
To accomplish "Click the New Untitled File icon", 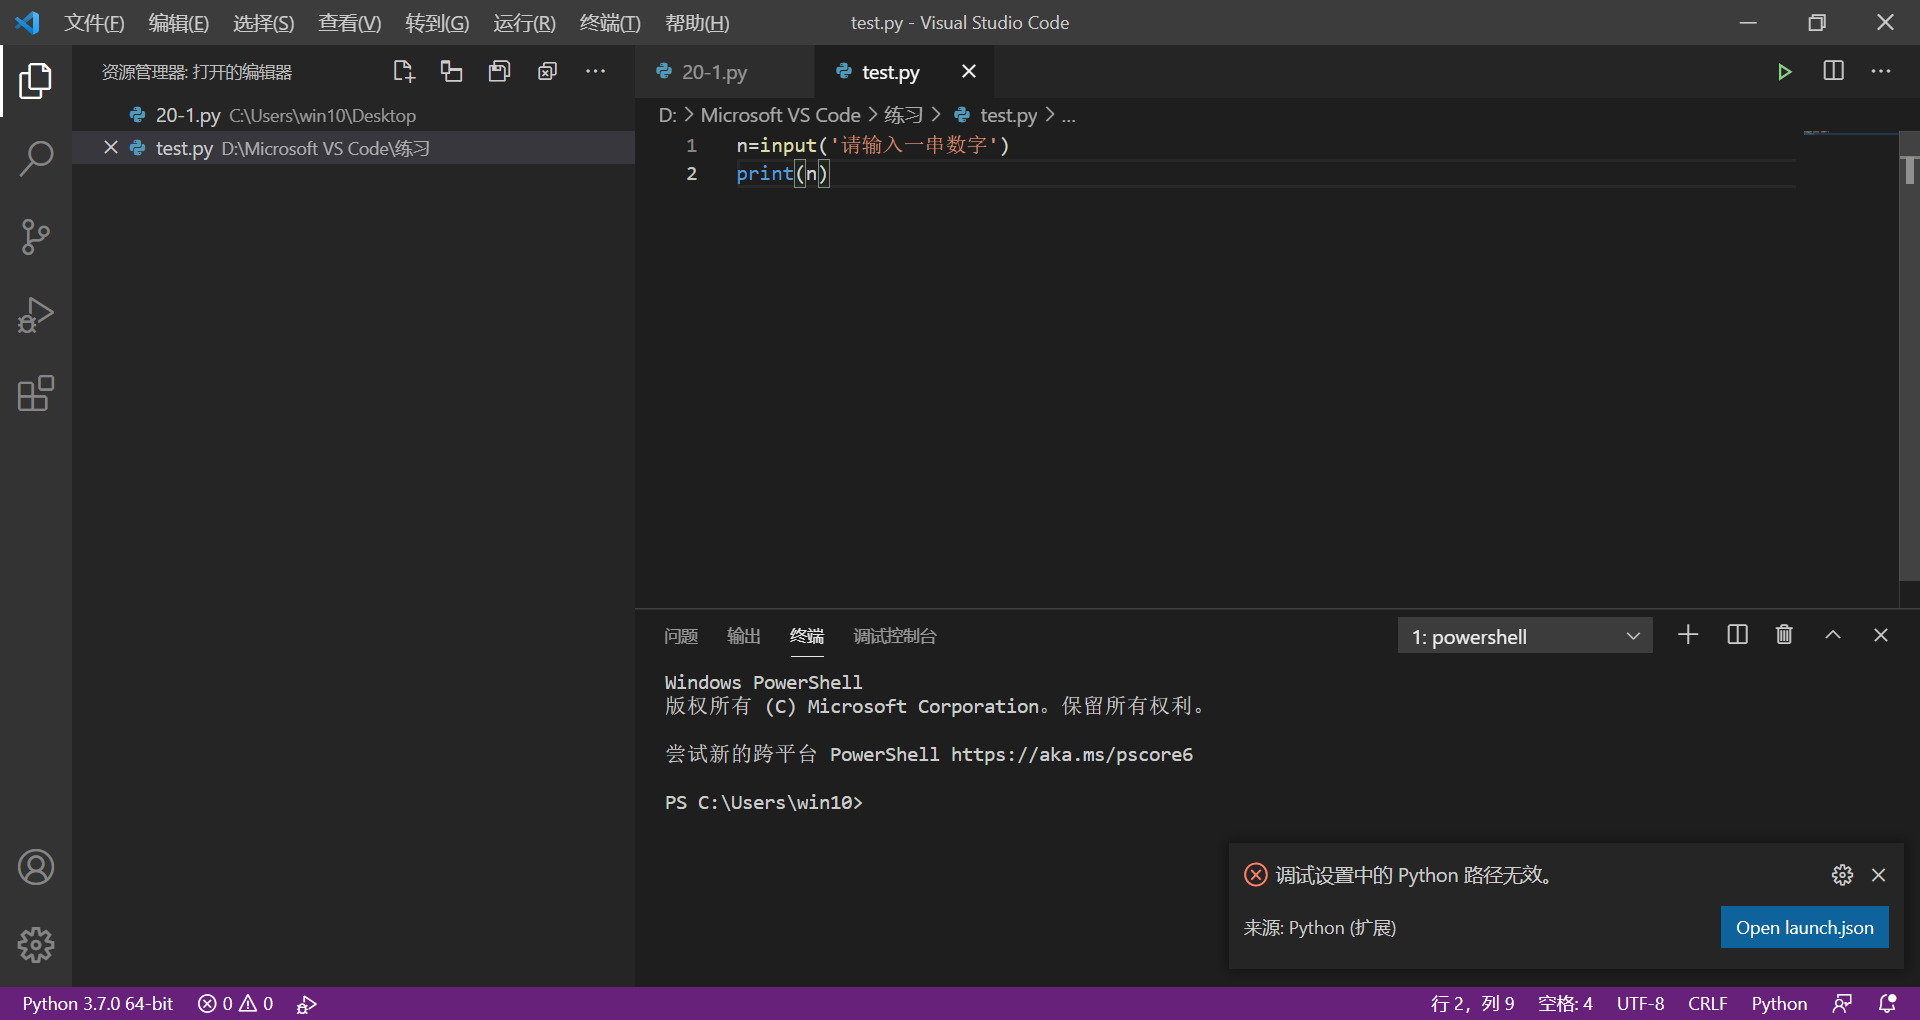I will click(403, 71).
